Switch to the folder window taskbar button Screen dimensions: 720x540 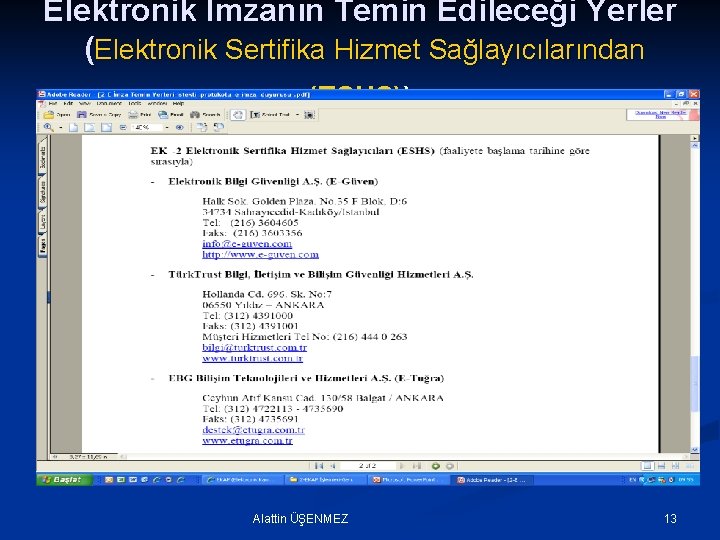click(x=324, y=480)
